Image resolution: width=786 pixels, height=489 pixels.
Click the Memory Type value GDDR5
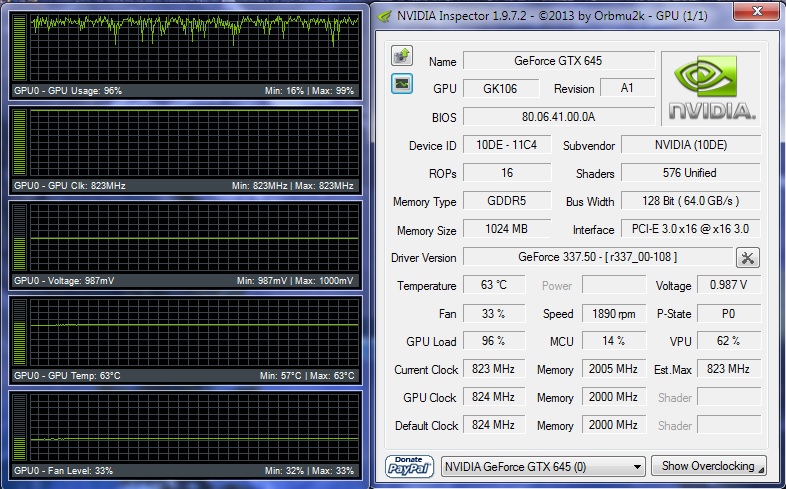pos(507,201)
